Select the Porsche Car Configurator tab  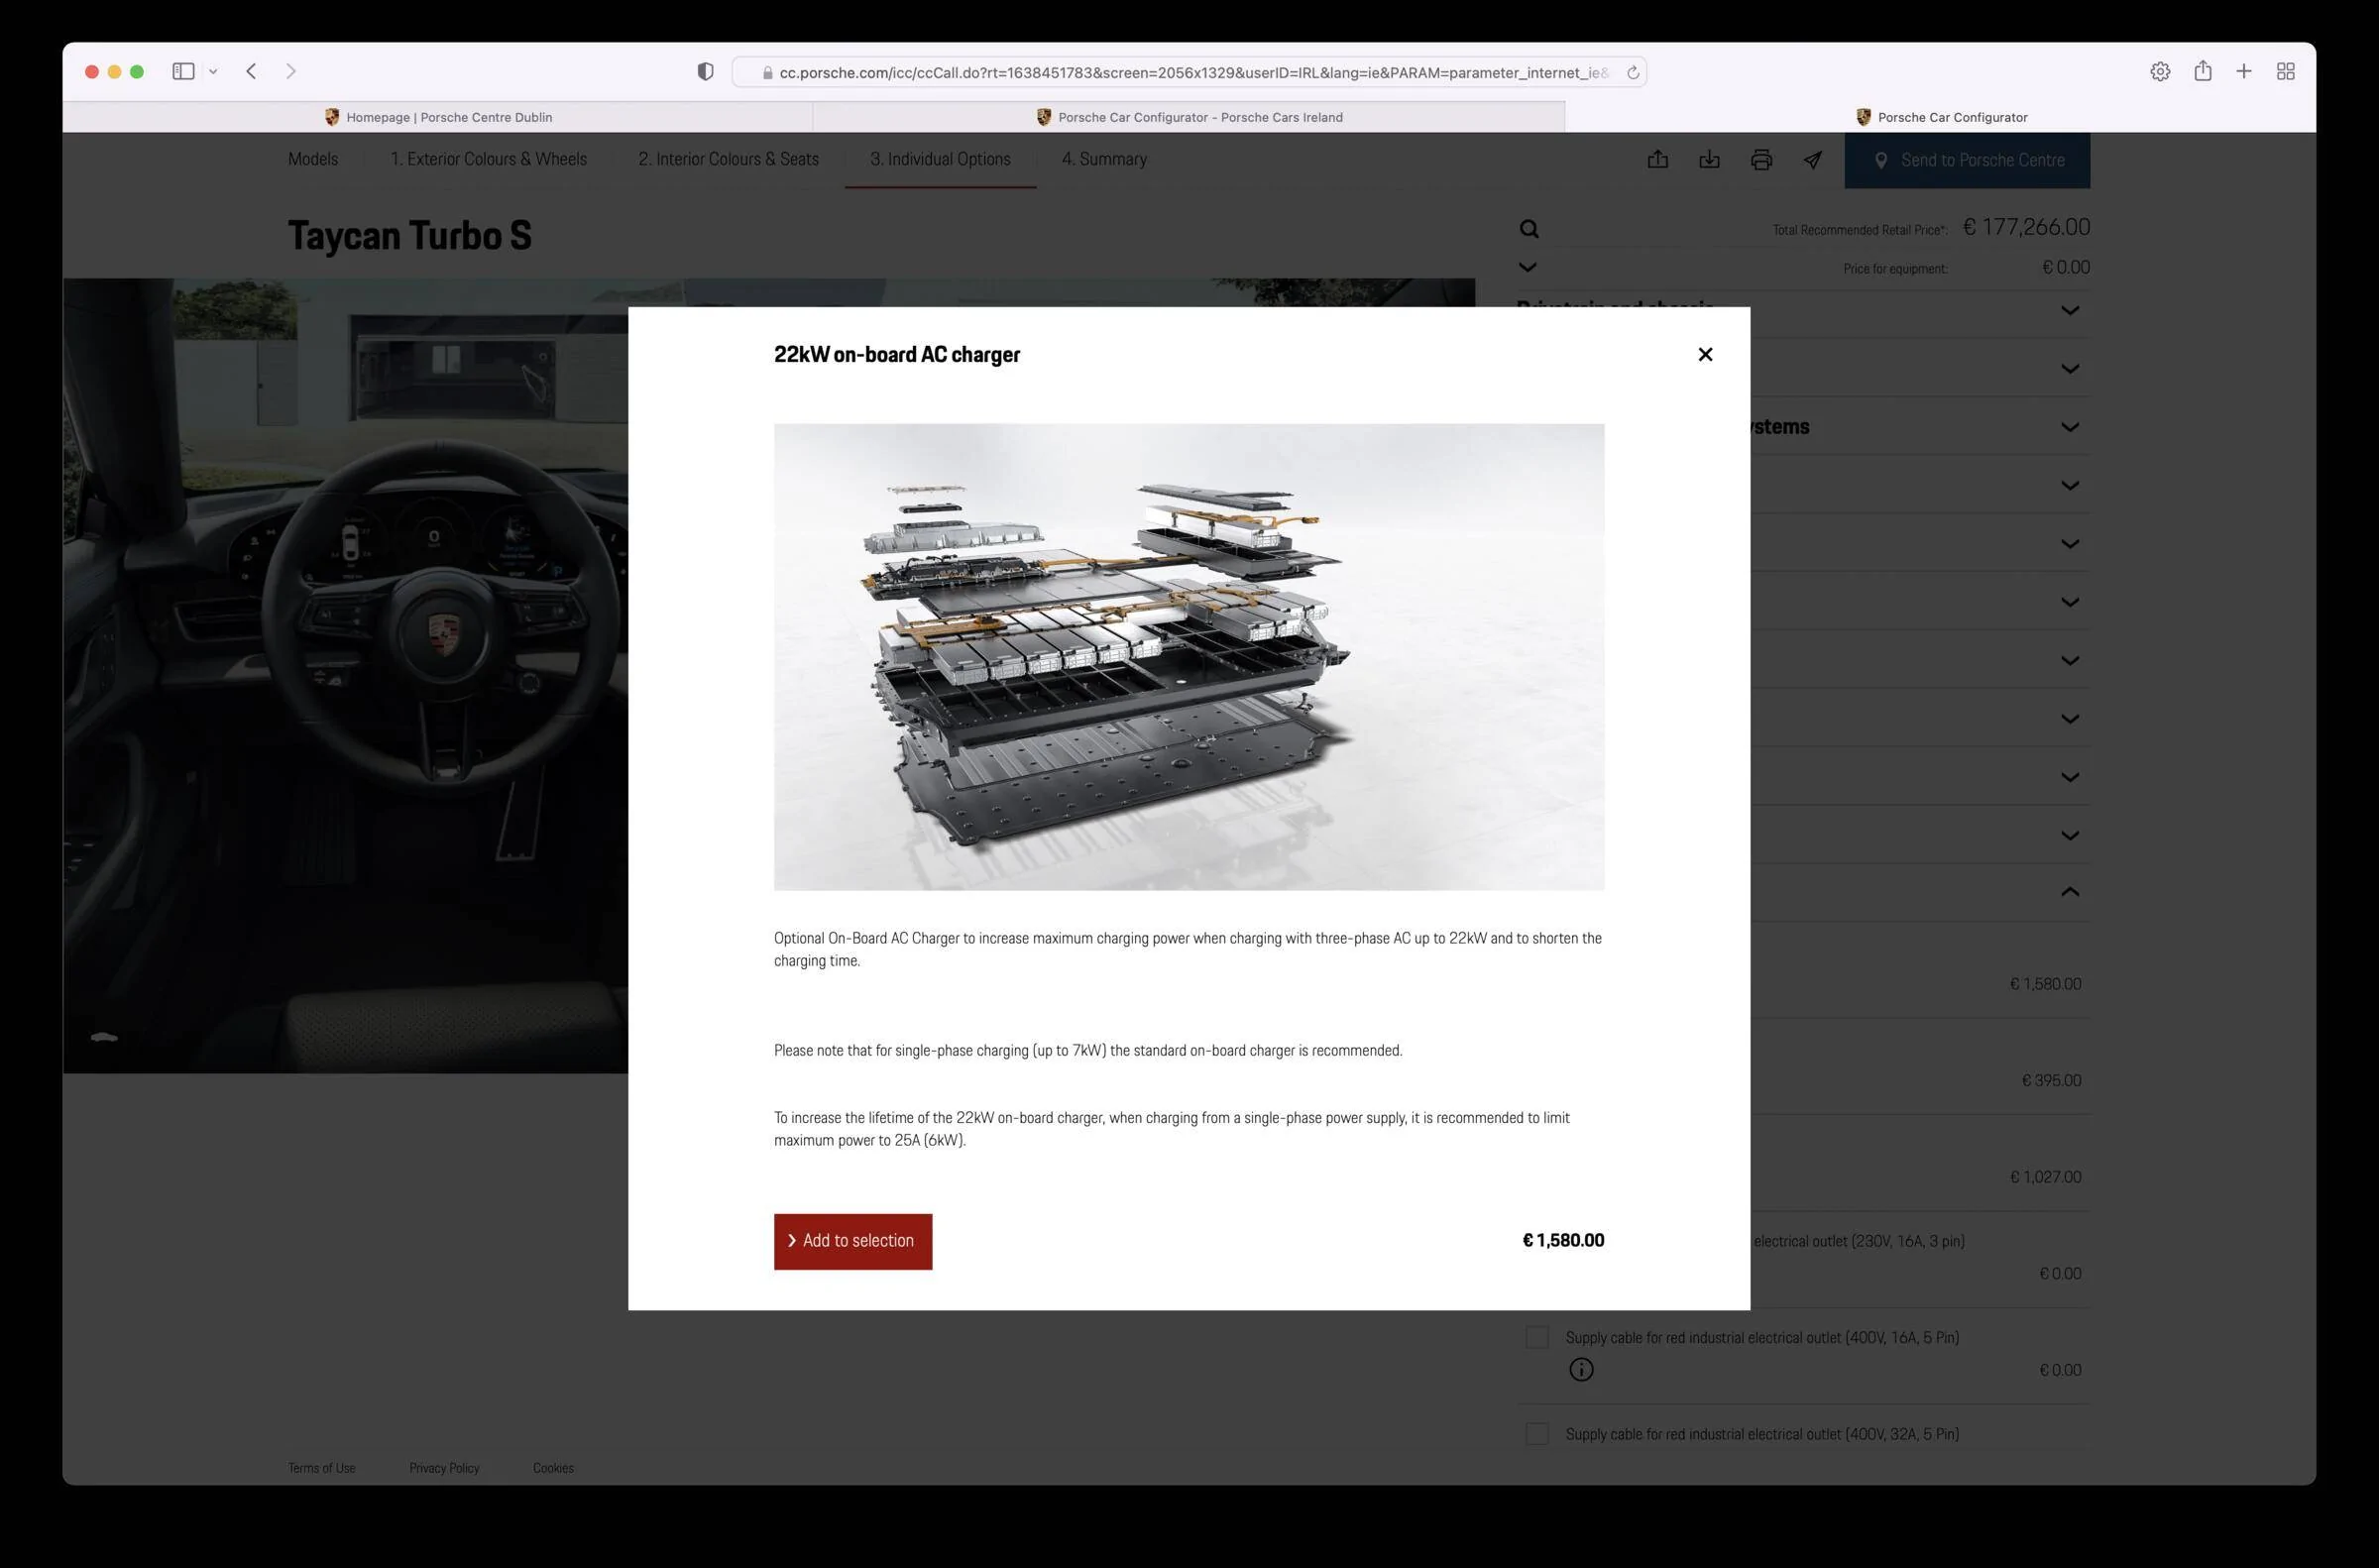[x=1940, y=117]
